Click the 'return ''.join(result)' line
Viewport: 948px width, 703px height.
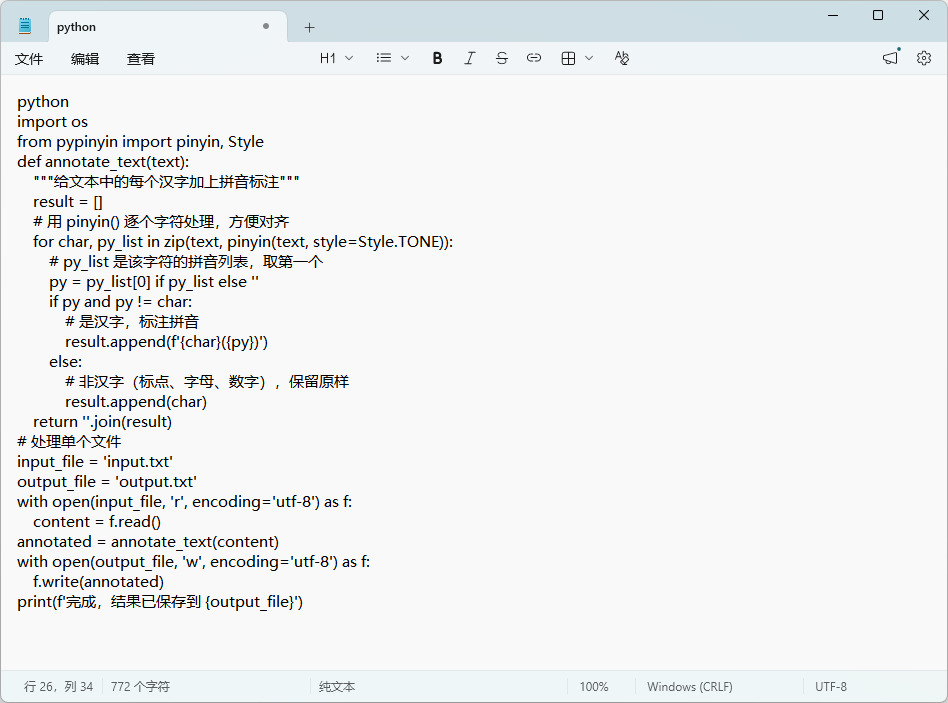(102, 421)
